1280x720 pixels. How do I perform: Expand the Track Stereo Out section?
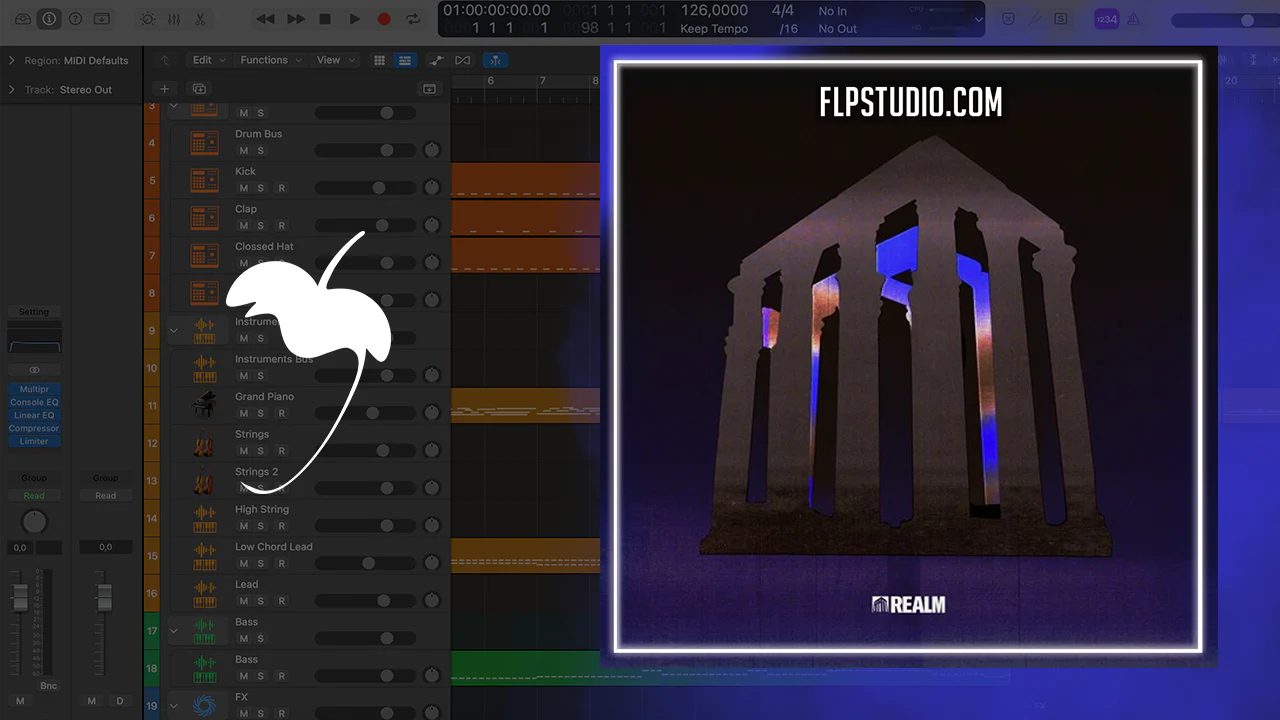pos(12,90)
